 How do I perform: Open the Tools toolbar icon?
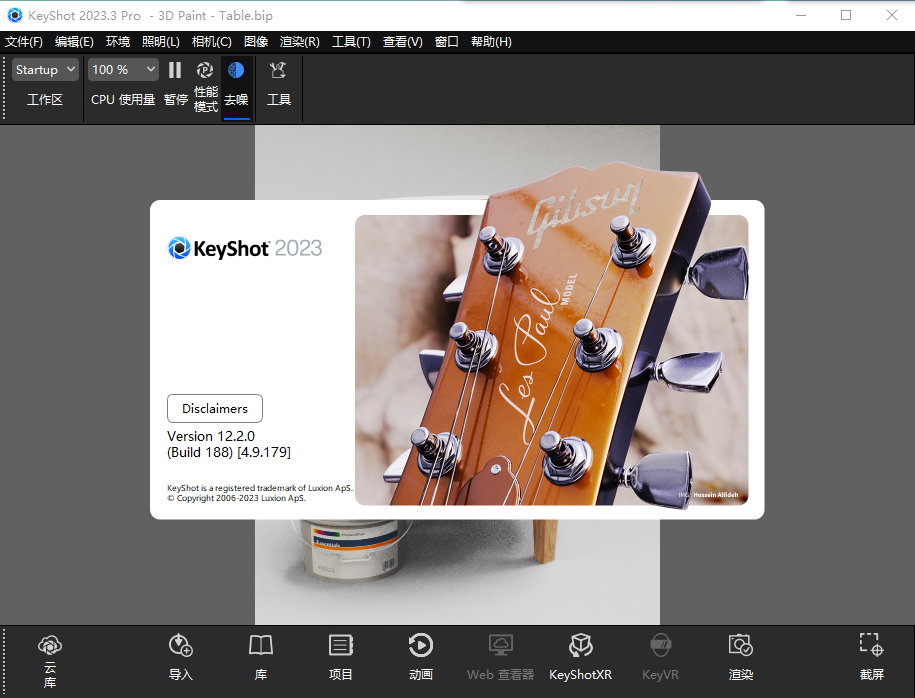[278, 71]
